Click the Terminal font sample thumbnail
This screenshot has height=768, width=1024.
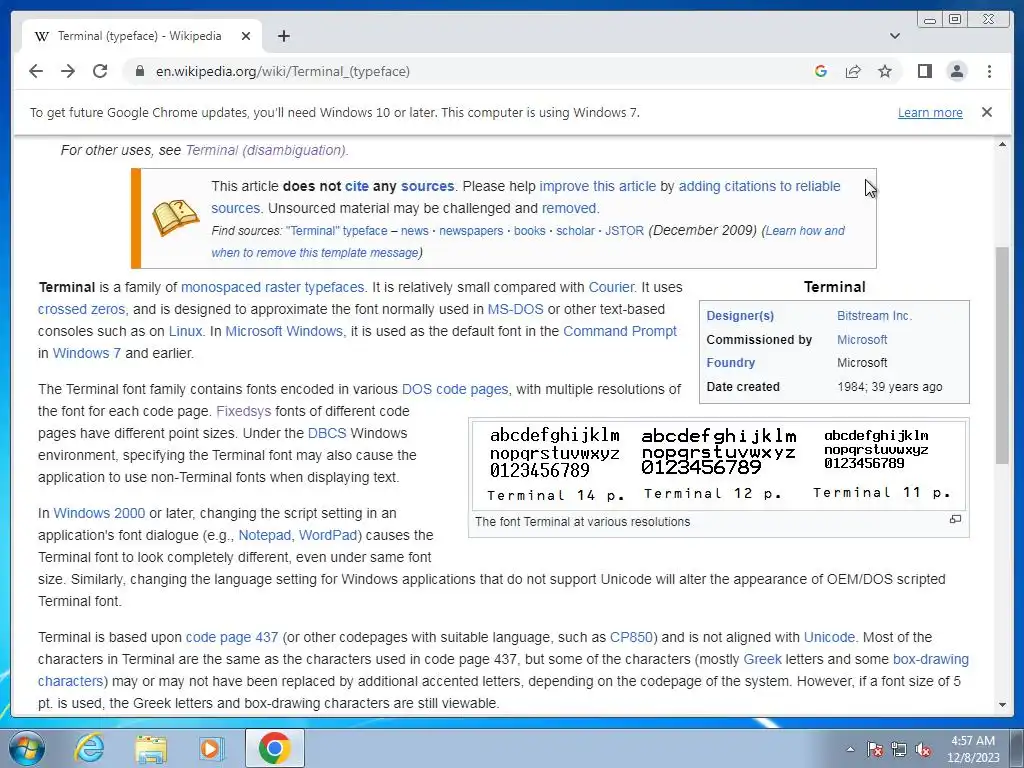tap(718, 465)
